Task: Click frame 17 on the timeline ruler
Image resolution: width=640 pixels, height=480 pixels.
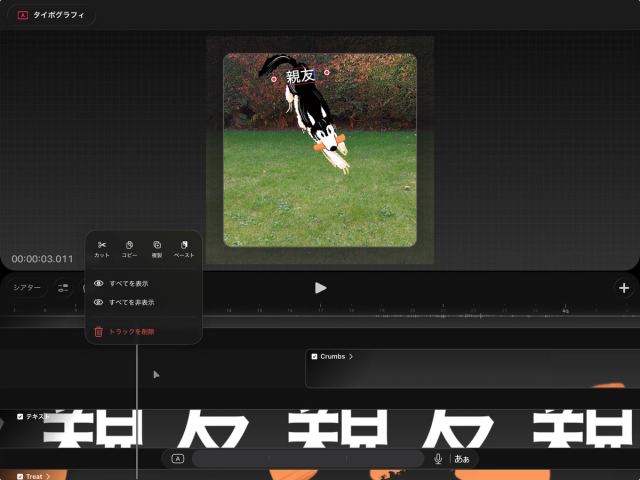Action: coord(320,311)
